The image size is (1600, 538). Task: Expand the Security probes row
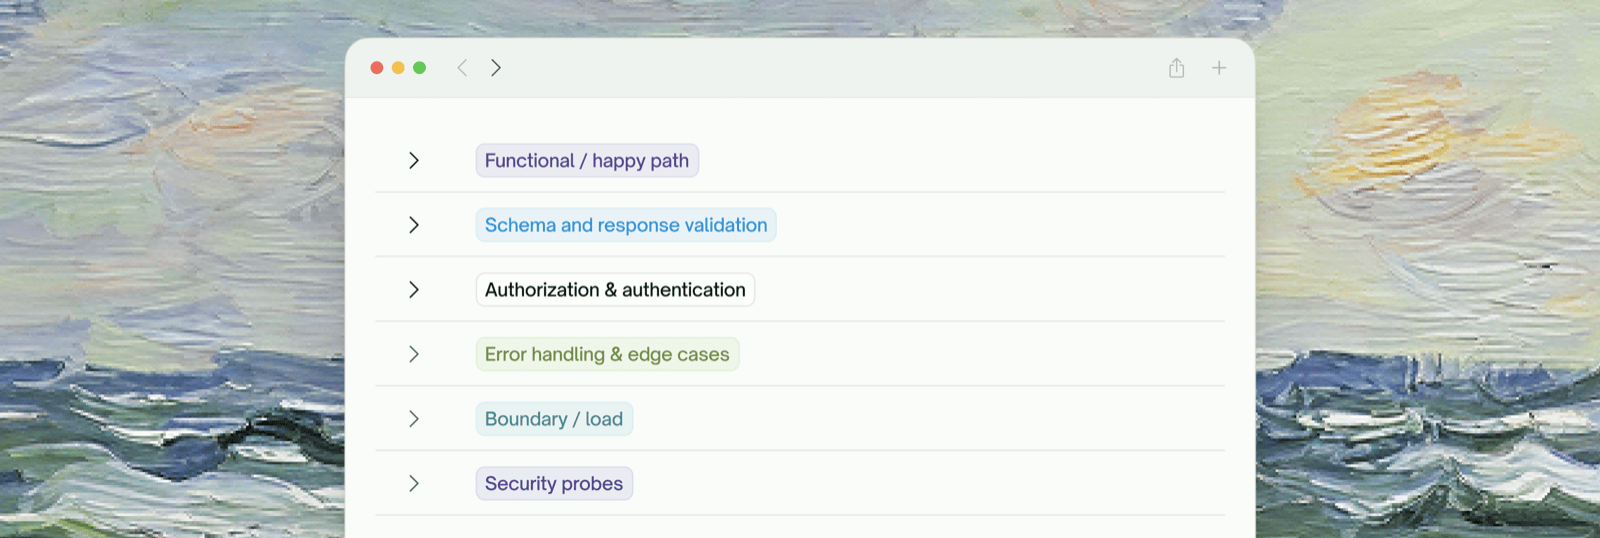(x=414, y=484)
